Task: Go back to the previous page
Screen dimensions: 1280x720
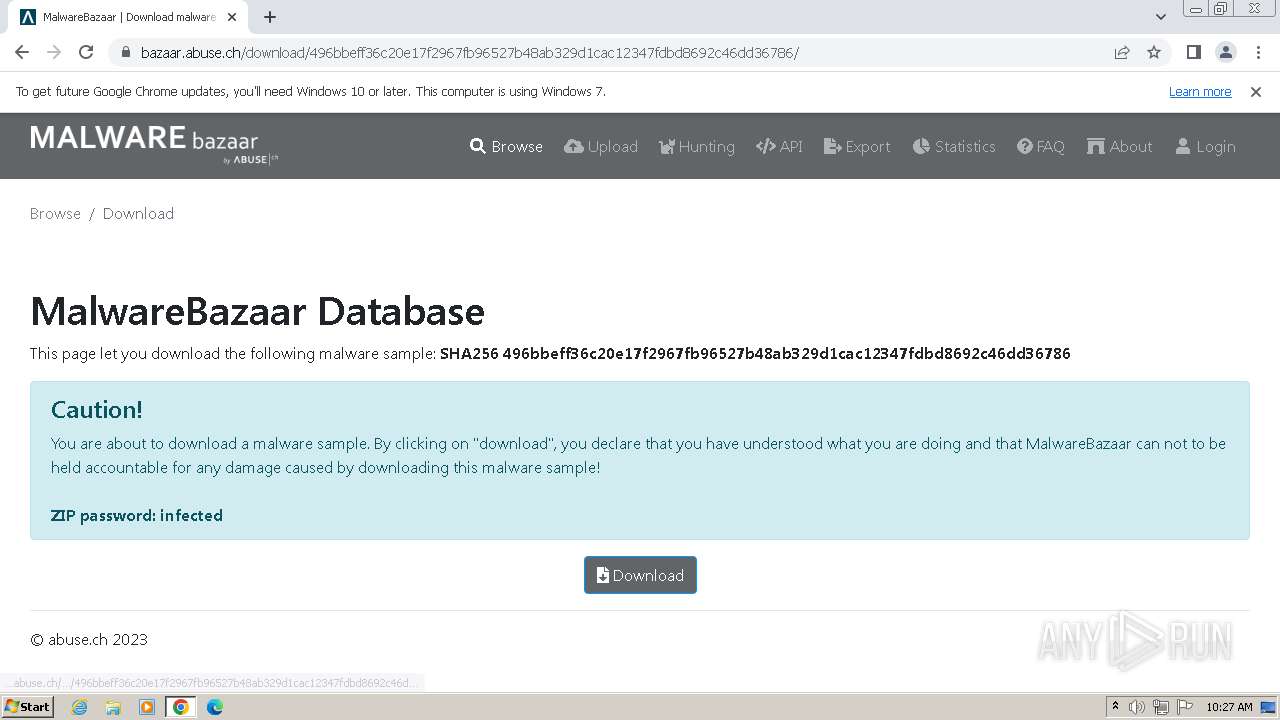Action: point(22,52)
